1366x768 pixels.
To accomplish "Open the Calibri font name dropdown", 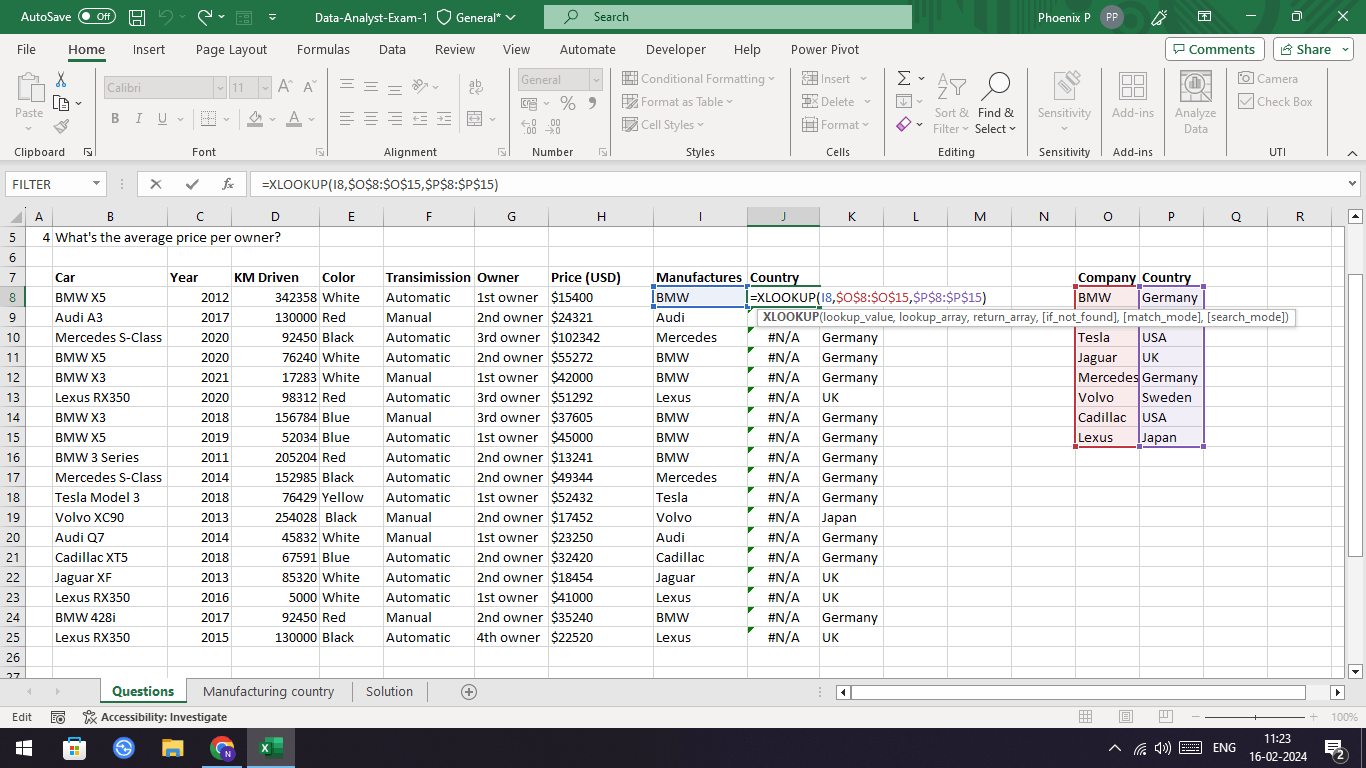I will coord(219,88).
